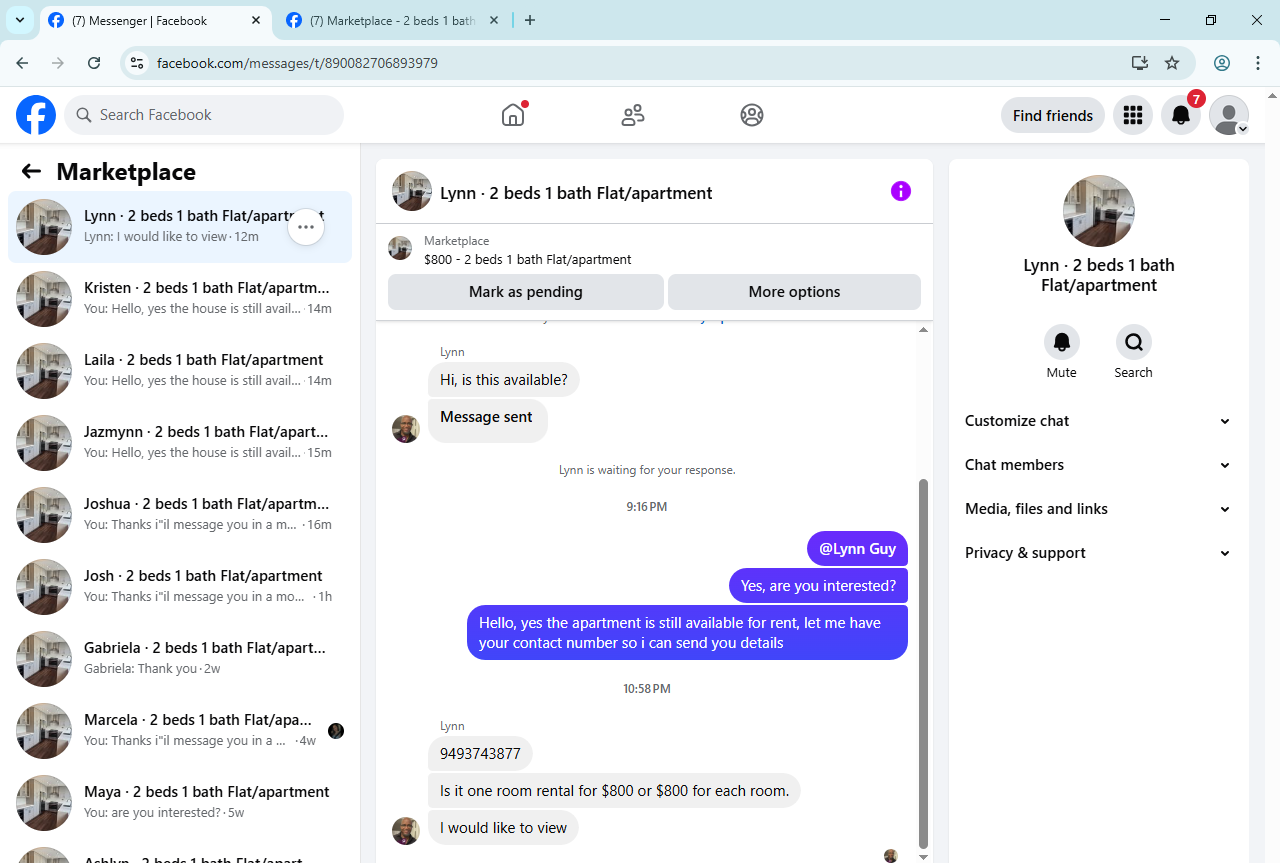Image resolution: width=1280 pixels, height=863 pixels.
Task: Open the Groups icon in top navigation
Action: pyautogui.click(x=752, y=115)
